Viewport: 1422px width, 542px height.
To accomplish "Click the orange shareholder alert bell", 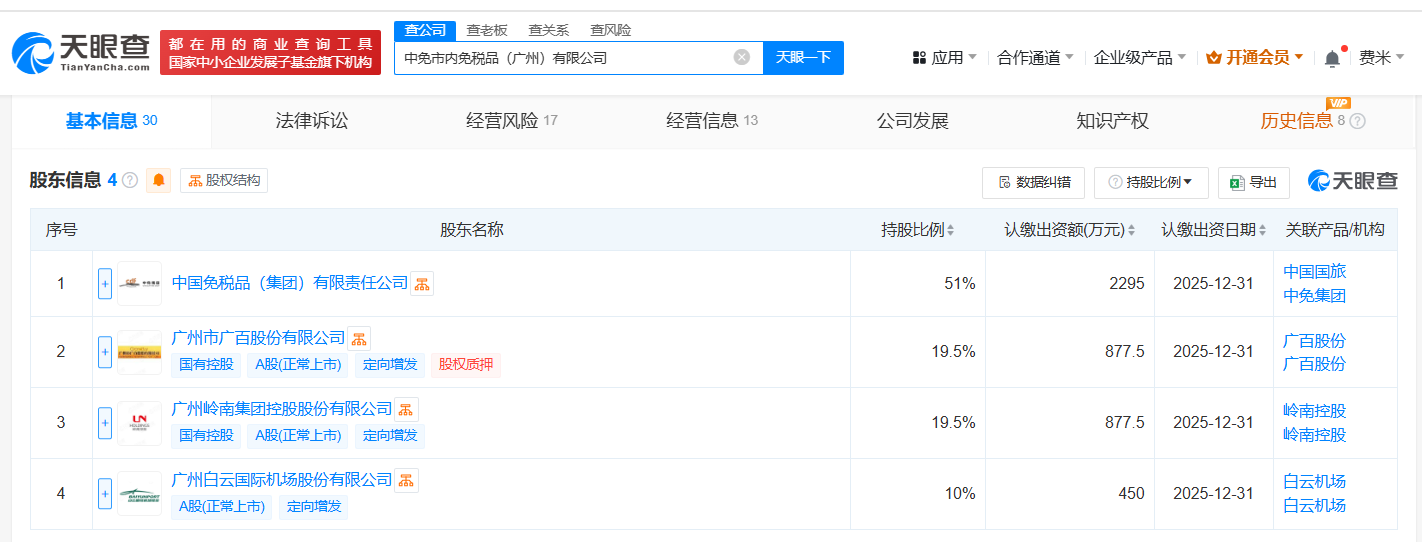I will click(x=159, y=181).
